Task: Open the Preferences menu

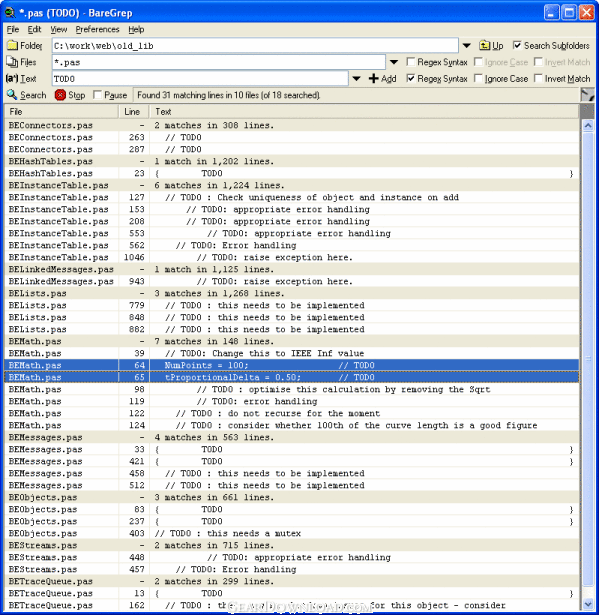Action: click(x=97, y=29)
